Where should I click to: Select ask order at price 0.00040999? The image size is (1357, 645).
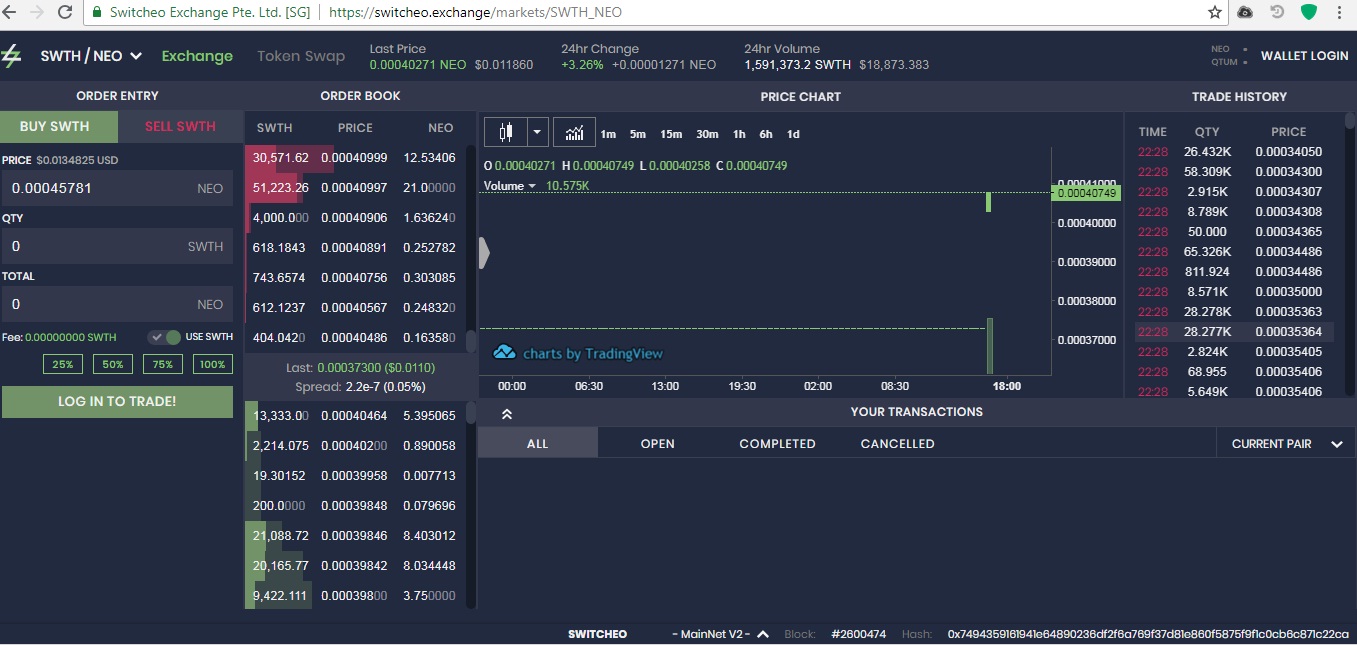click(355, 158)
